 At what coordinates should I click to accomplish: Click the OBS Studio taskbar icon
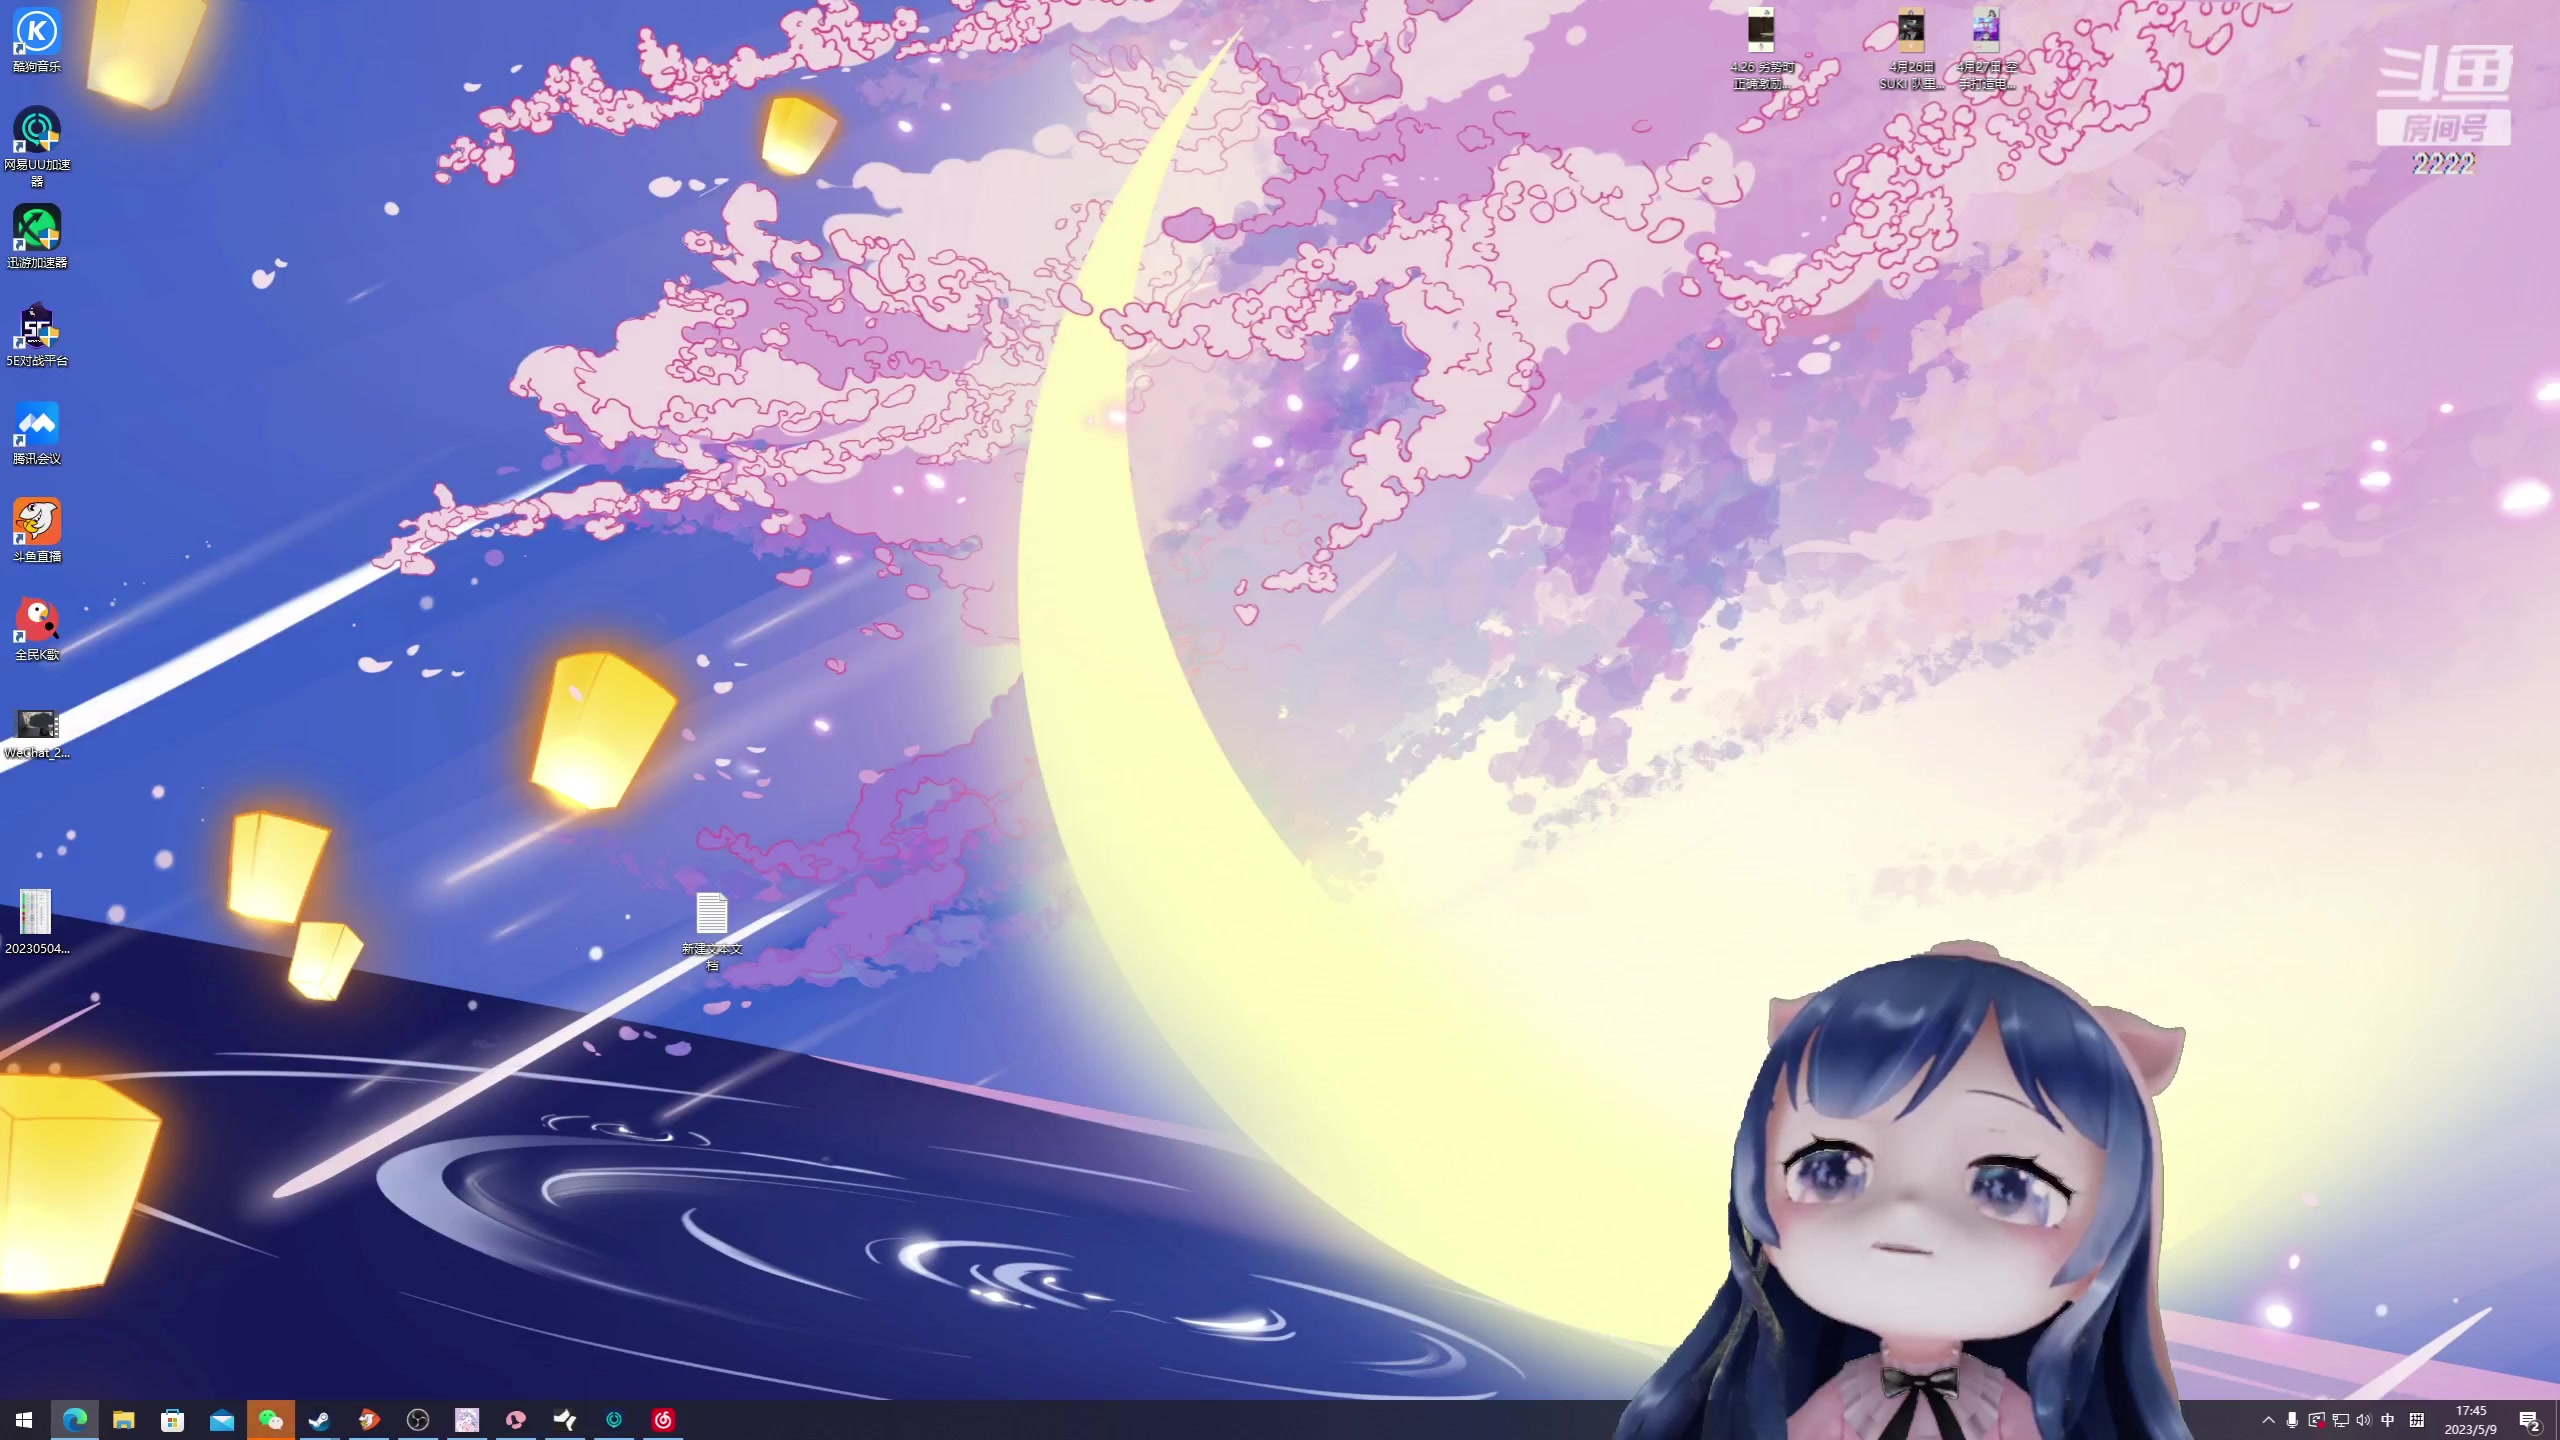pyautogui.click(x=418, y=1420)
